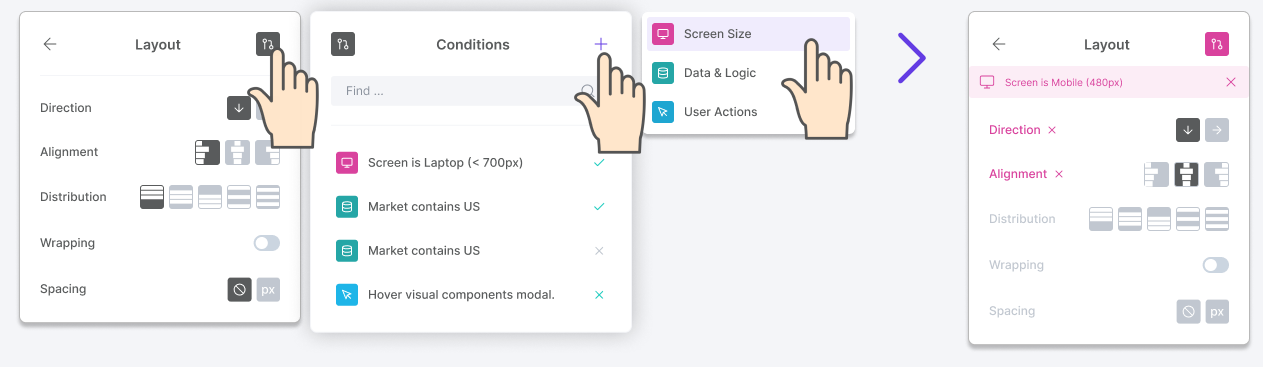Go back using arrow in left Layout panel
Viewport: 1263px width, 367px height.
[x=50, y=44]
